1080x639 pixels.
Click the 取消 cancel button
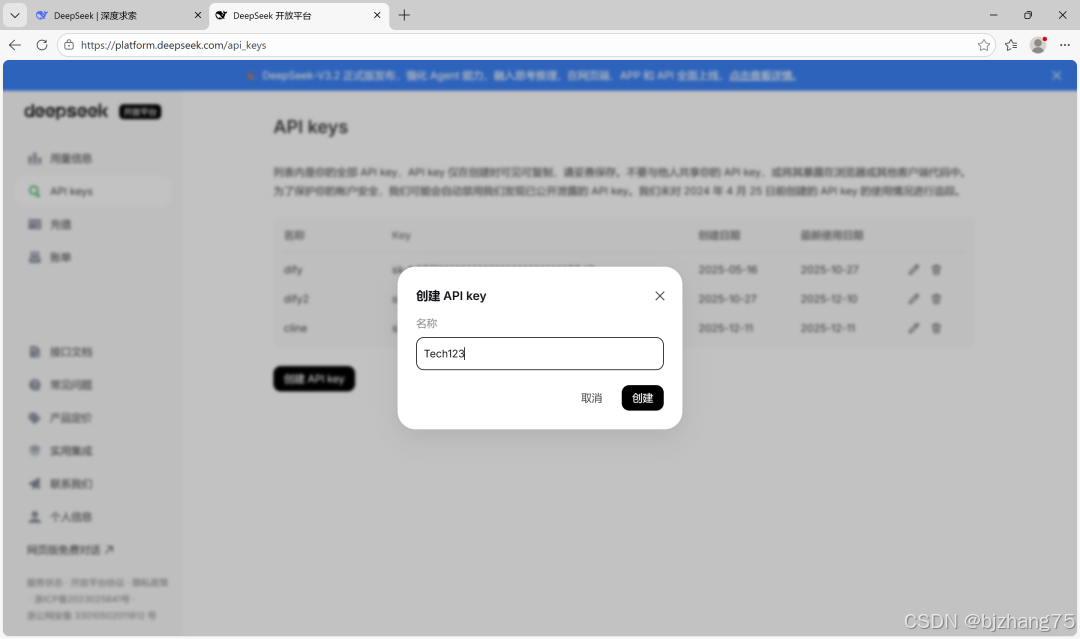click(x=591, y=398)
